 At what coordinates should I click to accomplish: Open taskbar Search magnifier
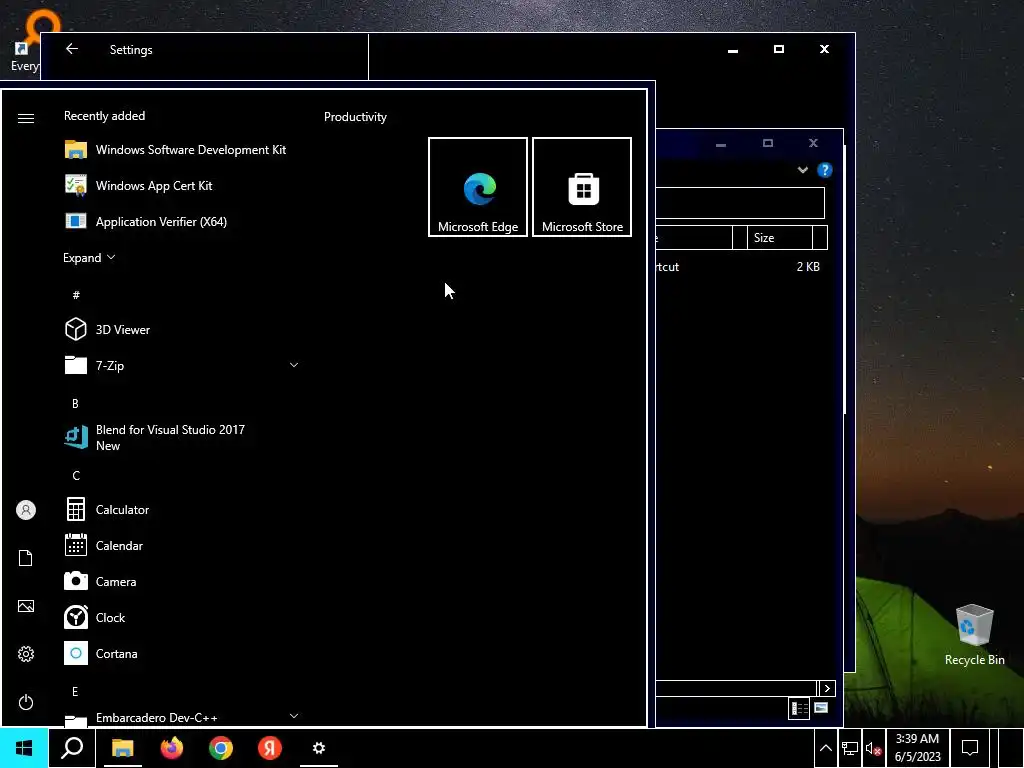tap(72, 748)
